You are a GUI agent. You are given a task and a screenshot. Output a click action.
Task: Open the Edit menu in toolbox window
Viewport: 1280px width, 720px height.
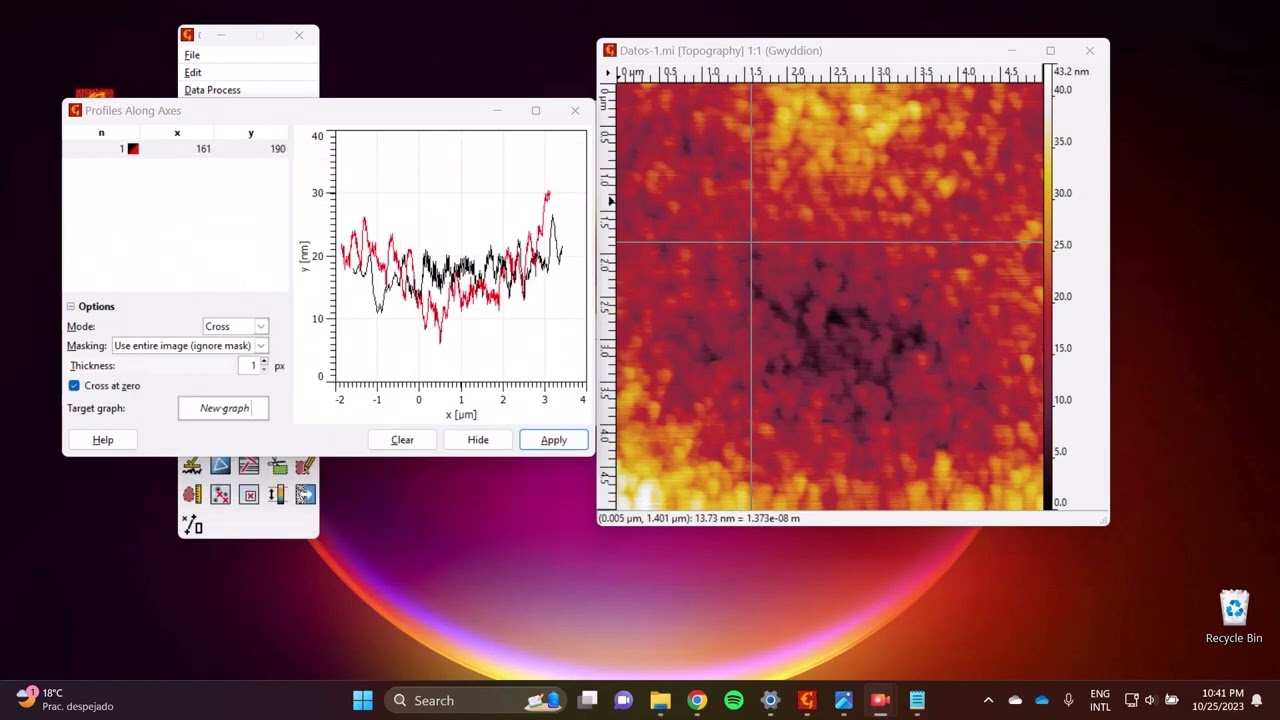click(x=193, y=73)
